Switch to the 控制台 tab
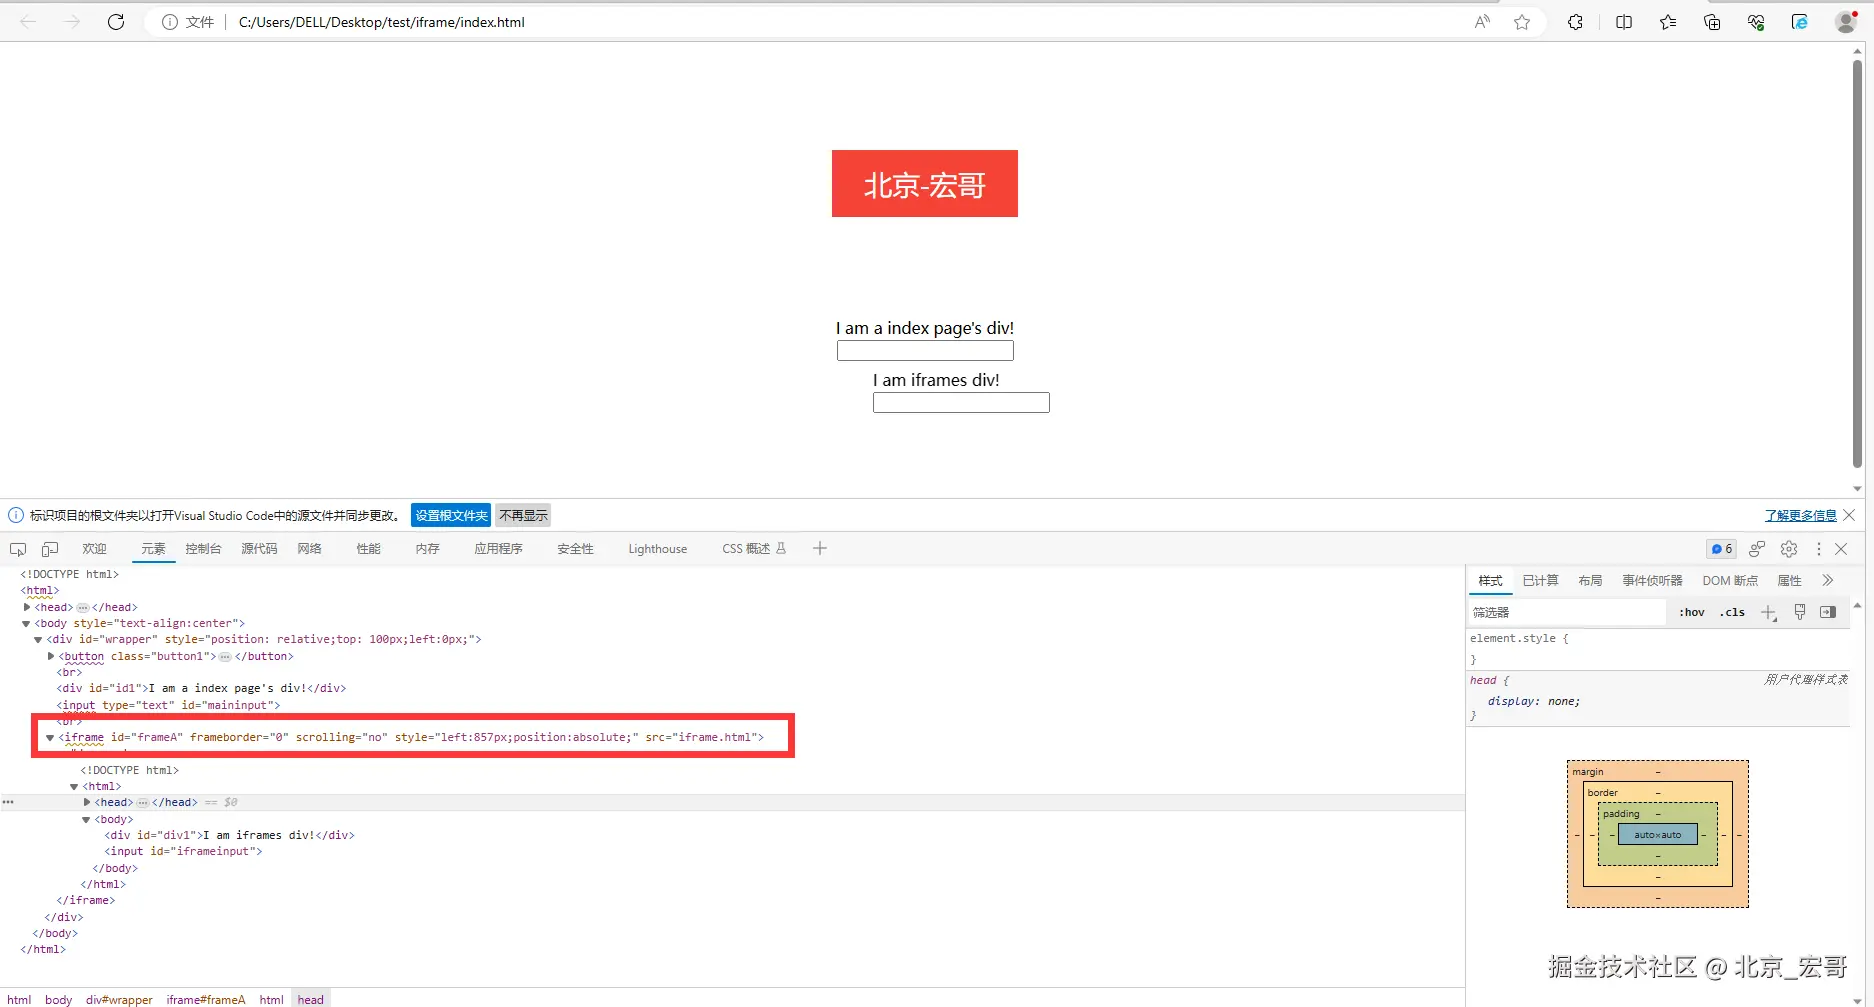 [203, 549]
